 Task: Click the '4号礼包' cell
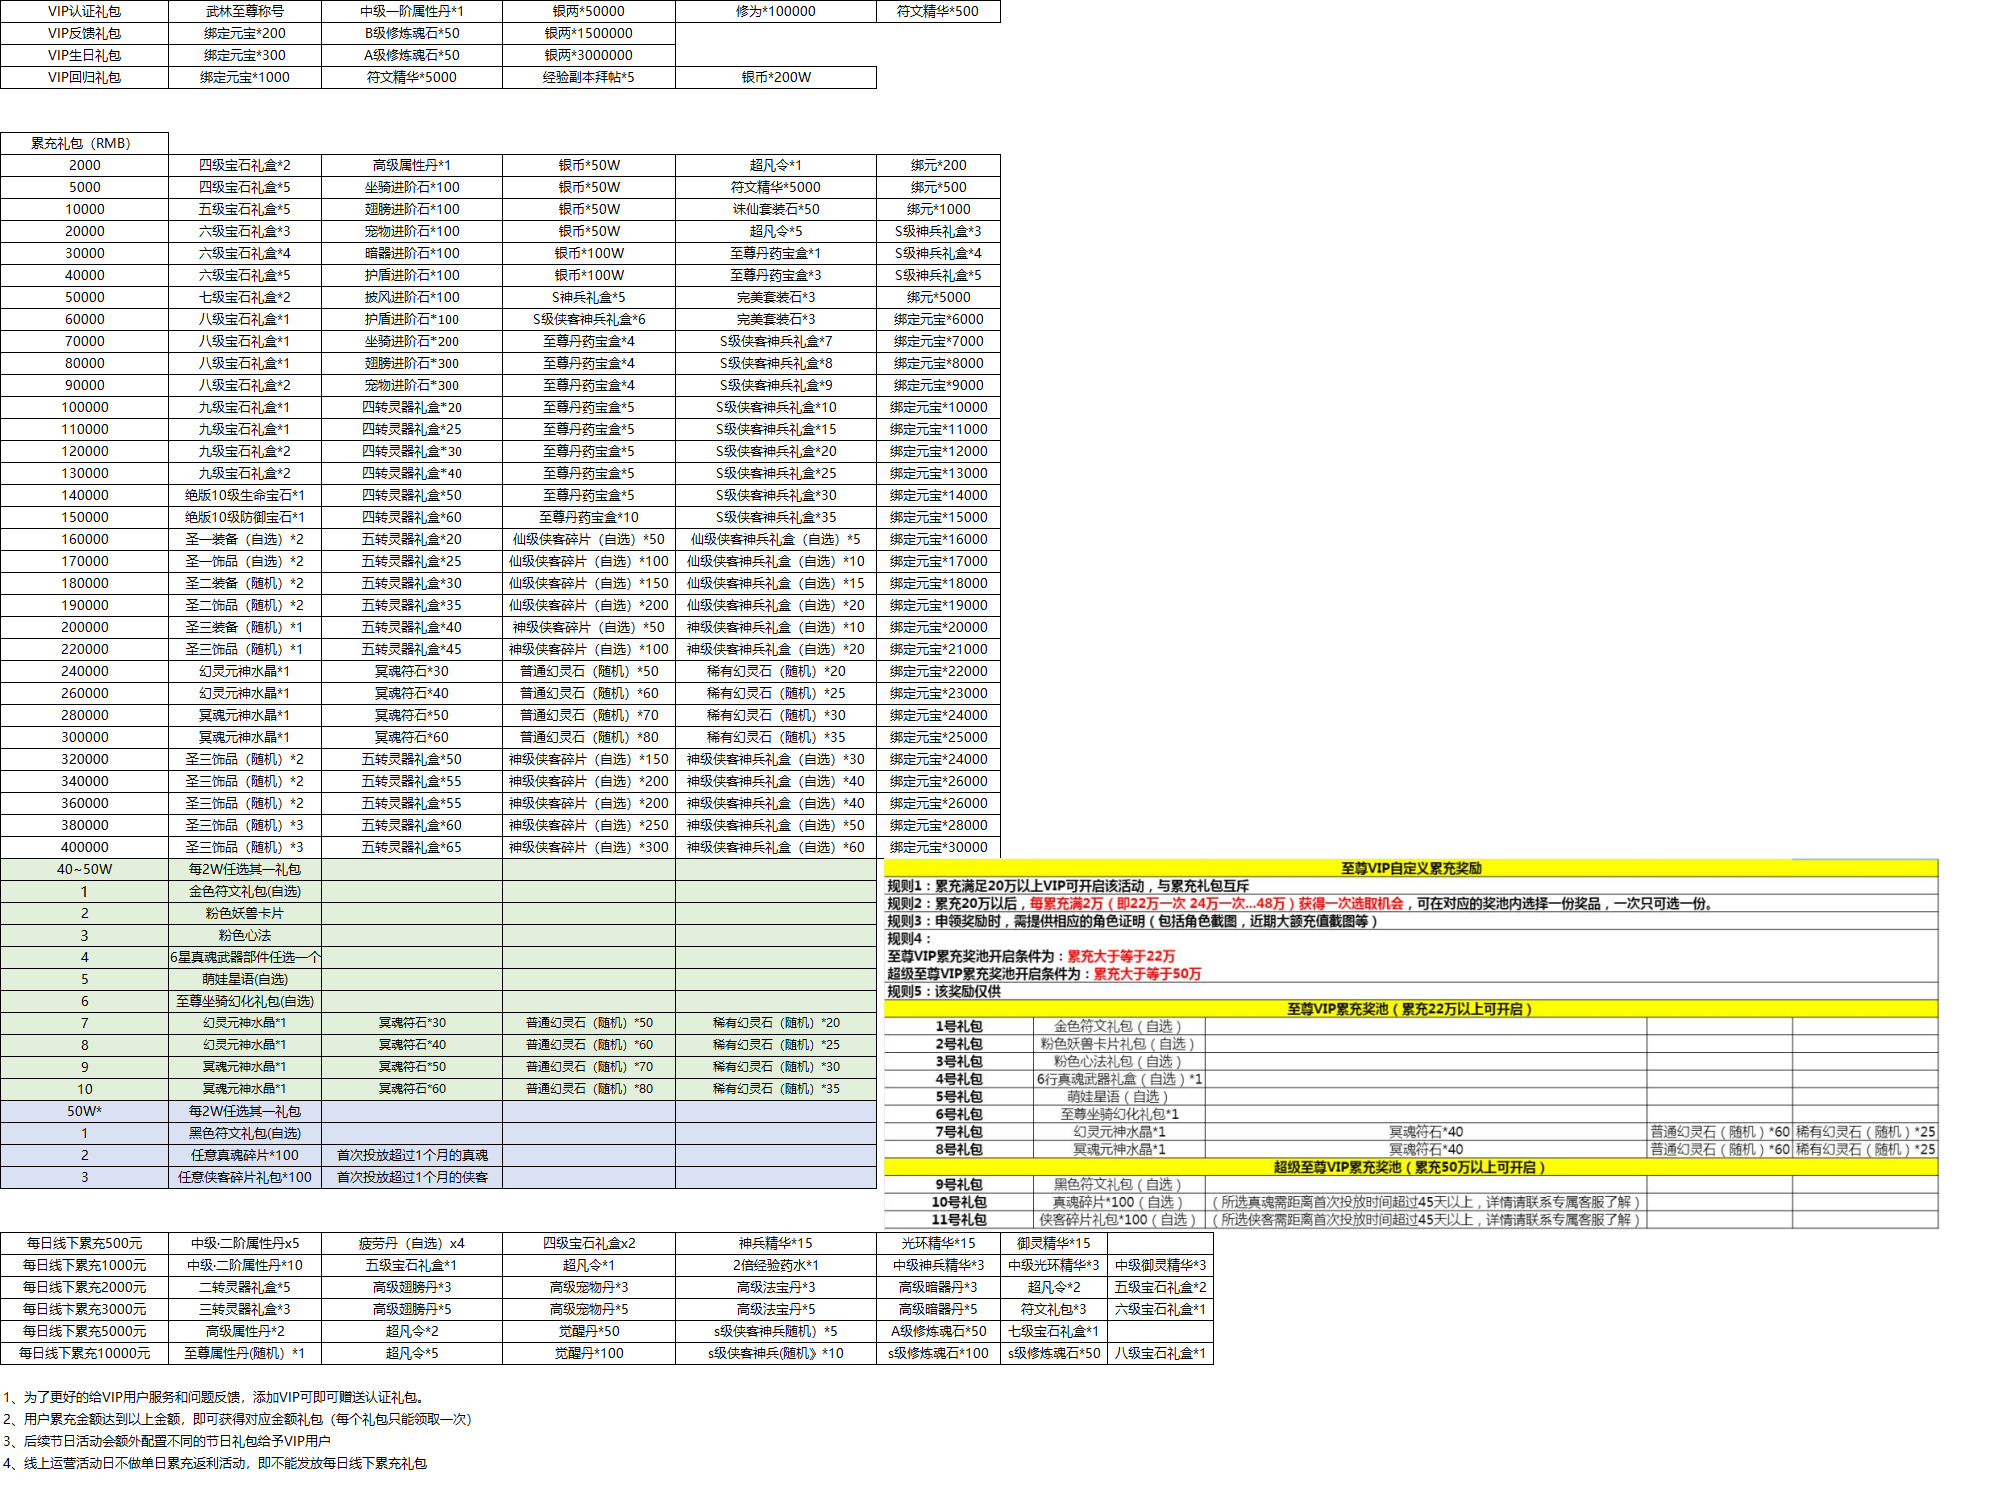959,1079
